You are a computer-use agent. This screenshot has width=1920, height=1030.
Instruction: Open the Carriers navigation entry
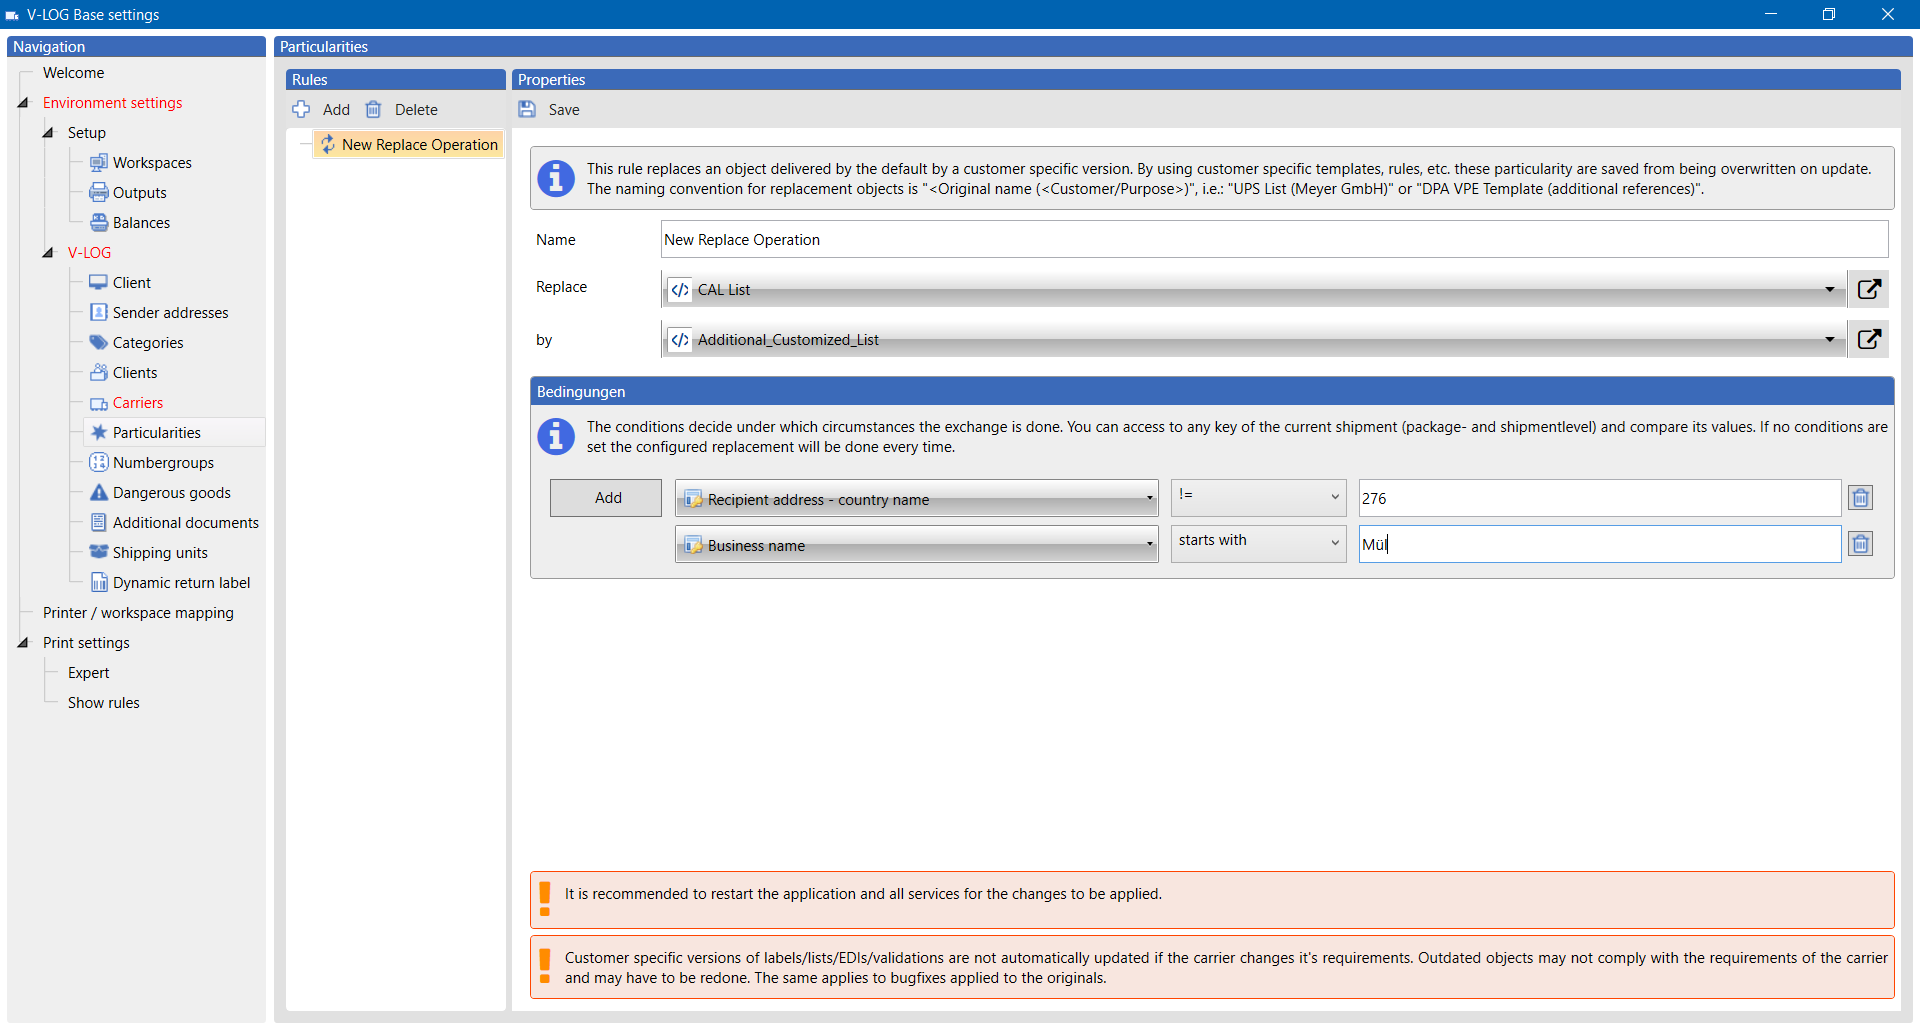[x=137, y=402]
